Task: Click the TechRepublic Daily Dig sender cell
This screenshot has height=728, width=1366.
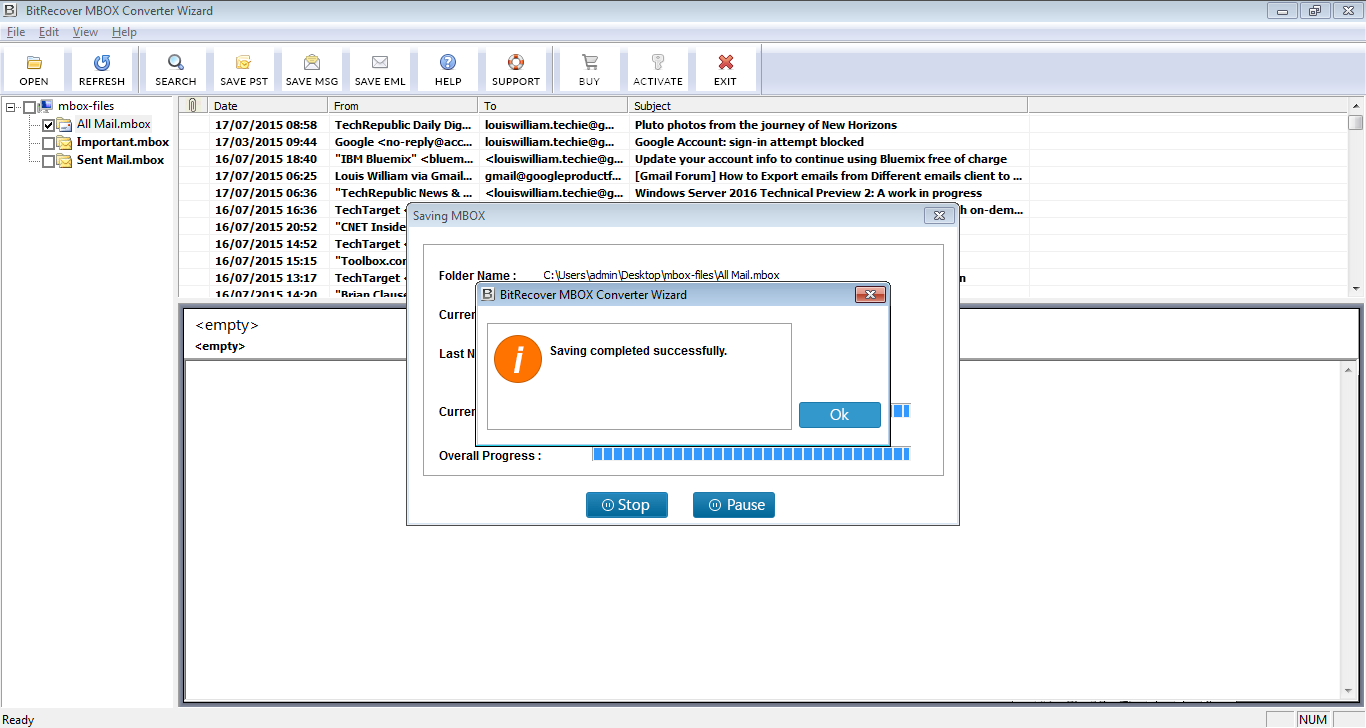Action: (x=403, y=125)
